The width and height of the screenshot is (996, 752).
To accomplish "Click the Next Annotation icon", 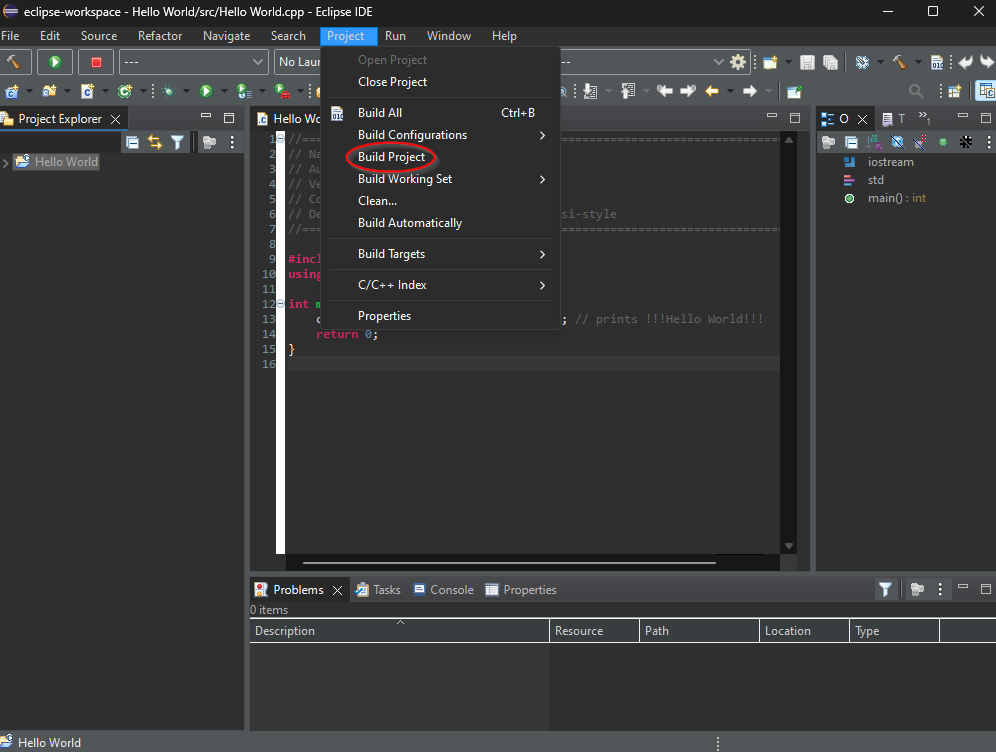I will pos(590,91).
